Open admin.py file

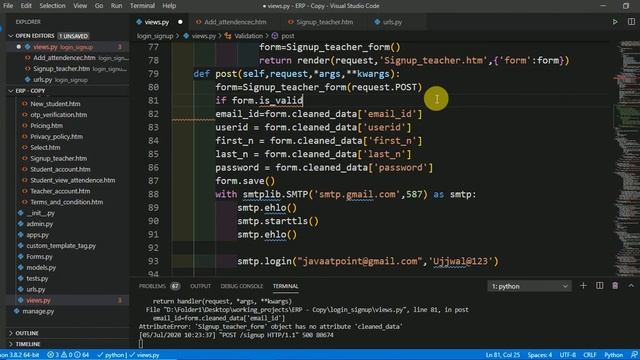tap(40, 224)
